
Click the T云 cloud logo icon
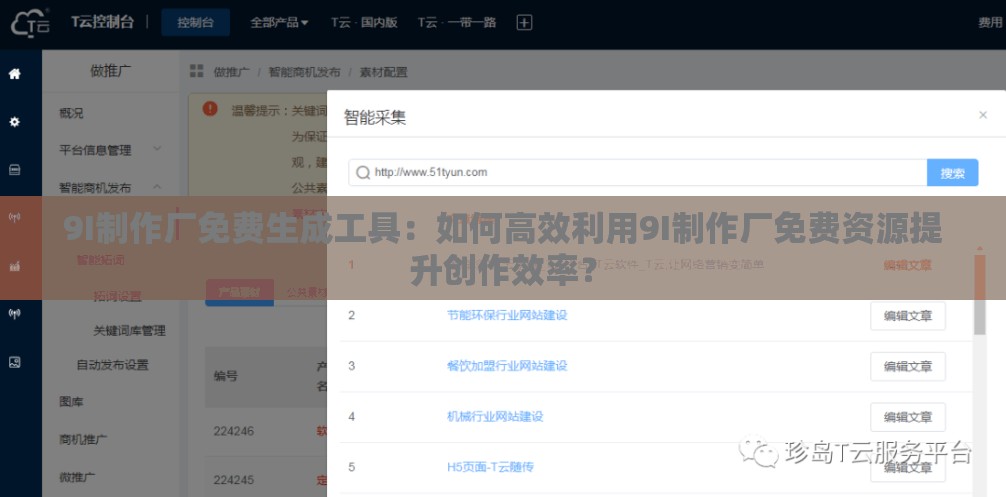click(30, 24)
